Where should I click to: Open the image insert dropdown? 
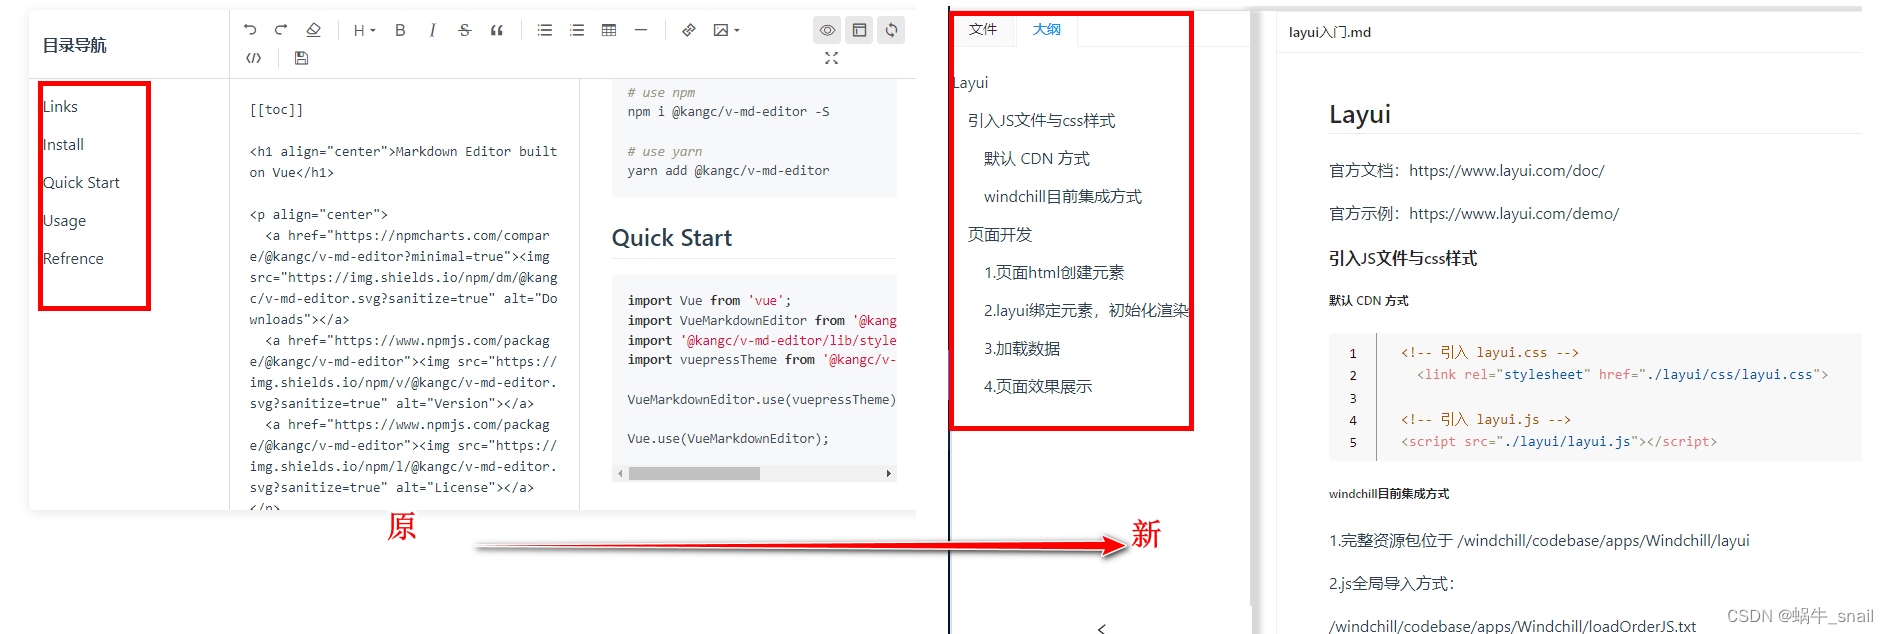click(726, 30)
